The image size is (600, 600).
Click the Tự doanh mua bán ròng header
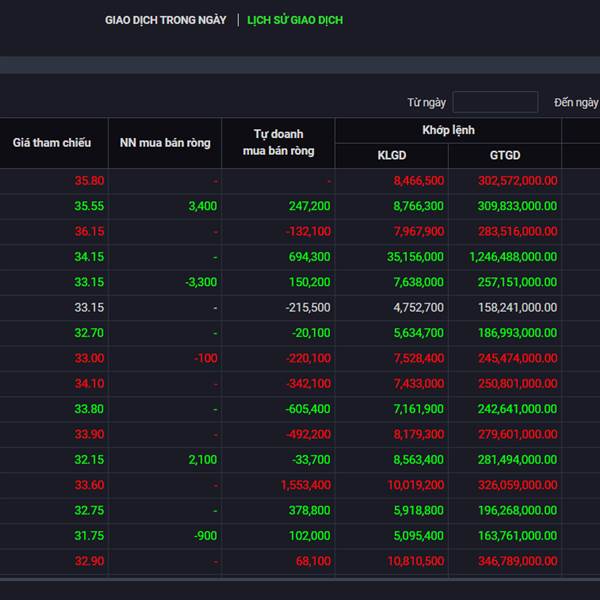(279, 142)
